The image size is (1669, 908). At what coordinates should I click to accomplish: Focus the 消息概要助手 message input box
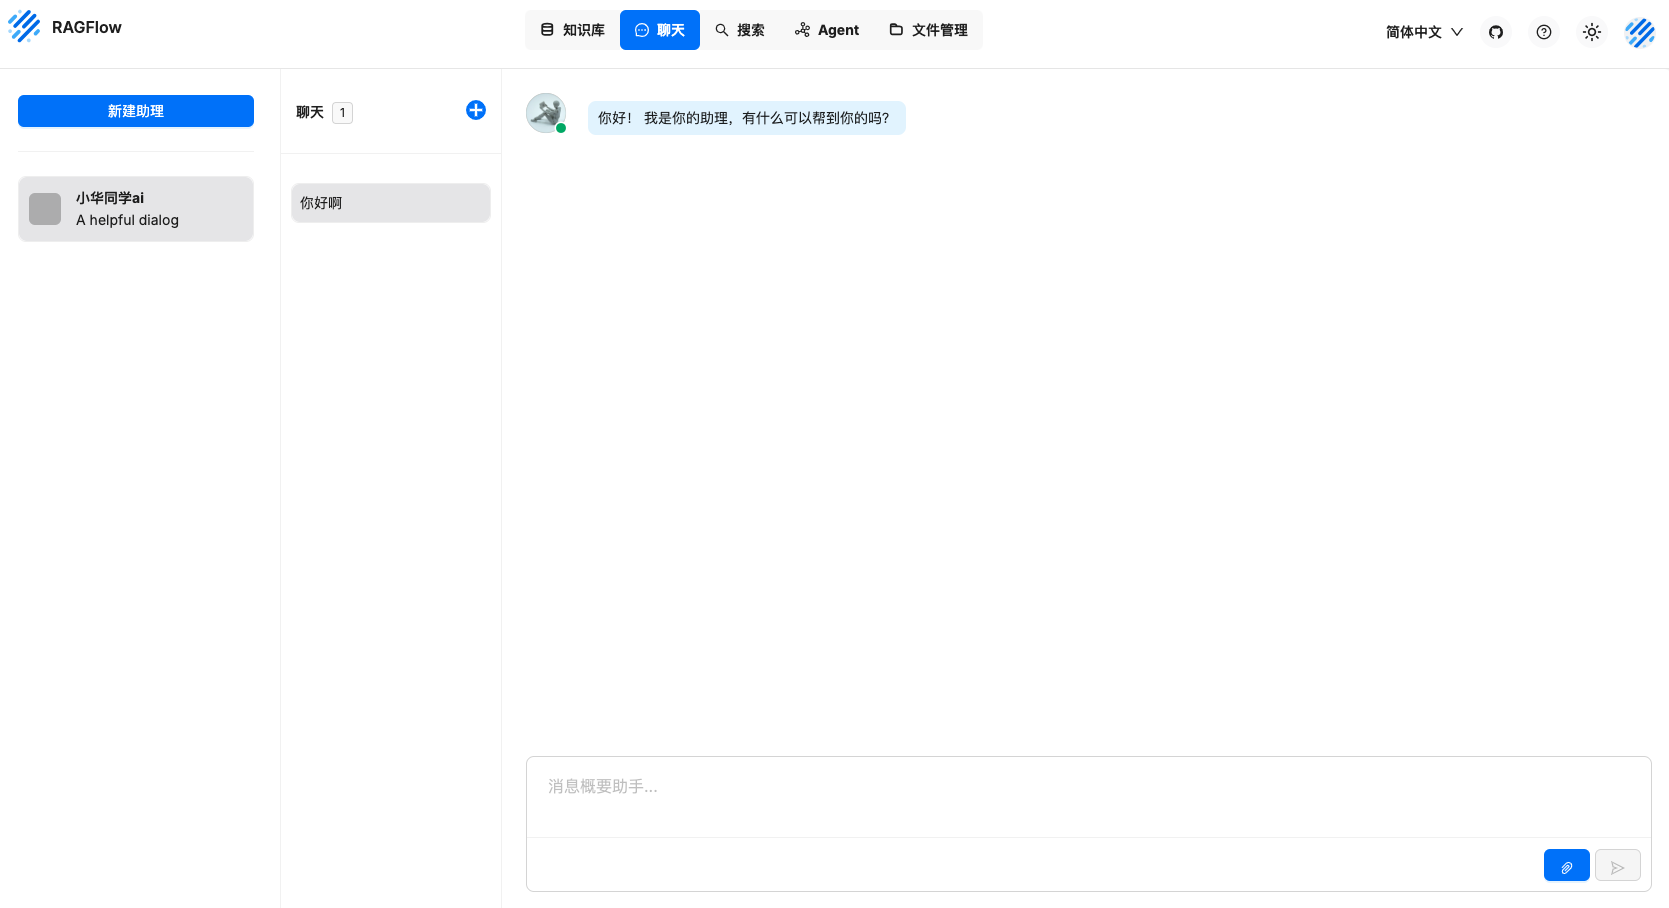[x=1088, y=797]
